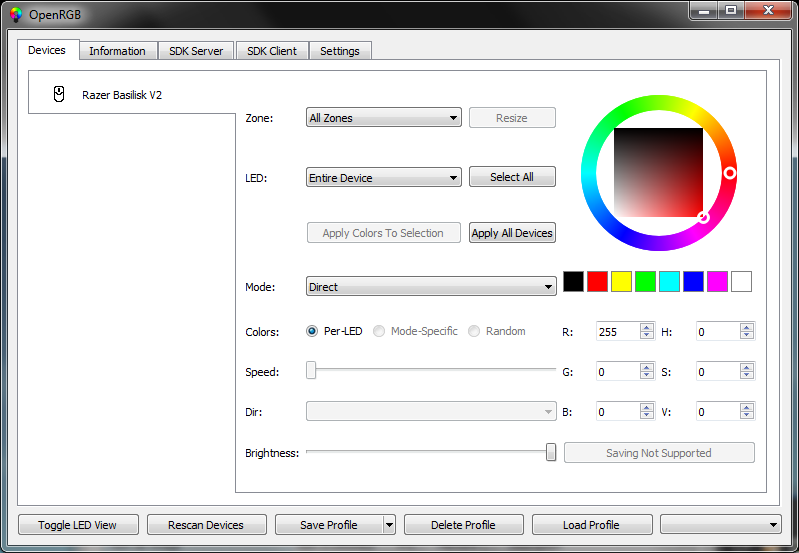Screen dimensions: 799x553
Task: Click the S value input field
Action: click(x=717, y=372)
